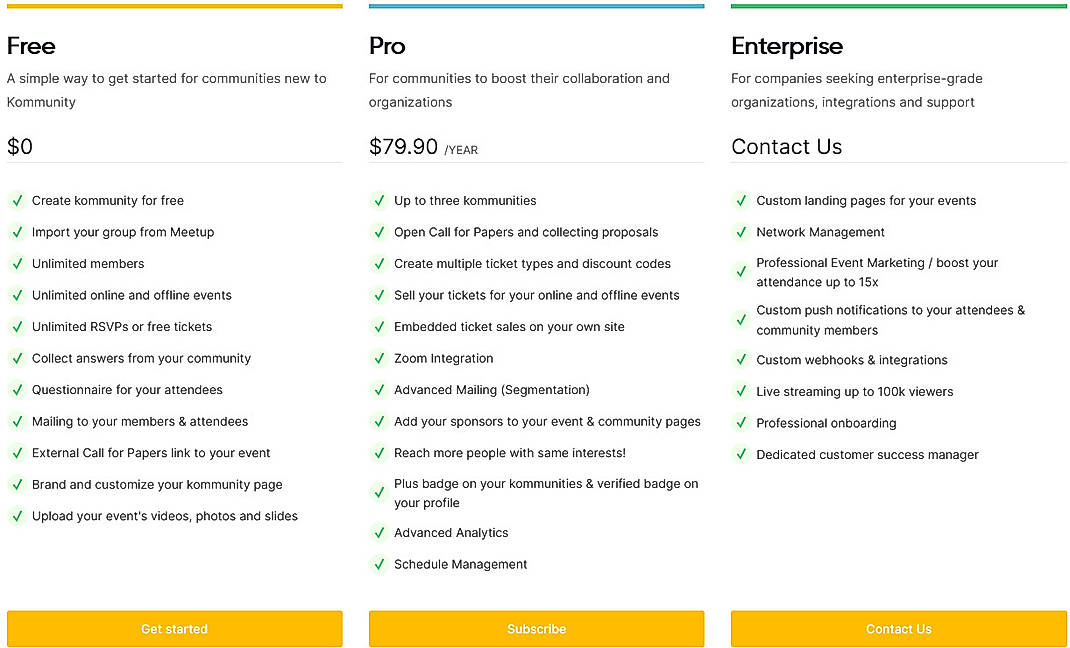Click the checkmark beside 'Advanced Analytics'
Viewport: 1070px width, 648px height.
pyautogui.click(x=379, y=533)
